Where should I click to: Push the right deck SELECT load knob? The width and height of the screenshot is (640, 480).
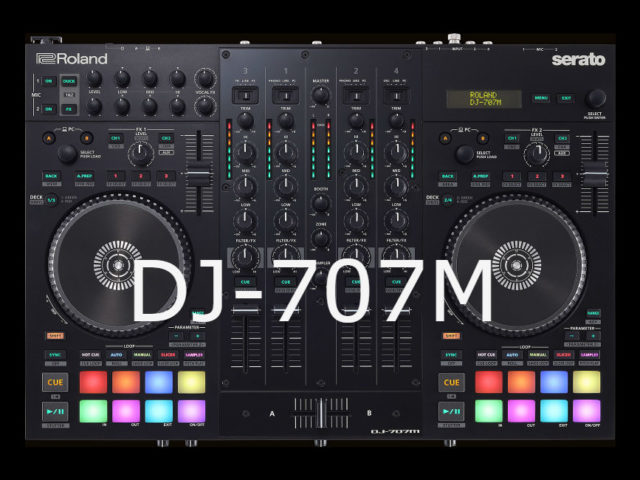pos(464,154)
